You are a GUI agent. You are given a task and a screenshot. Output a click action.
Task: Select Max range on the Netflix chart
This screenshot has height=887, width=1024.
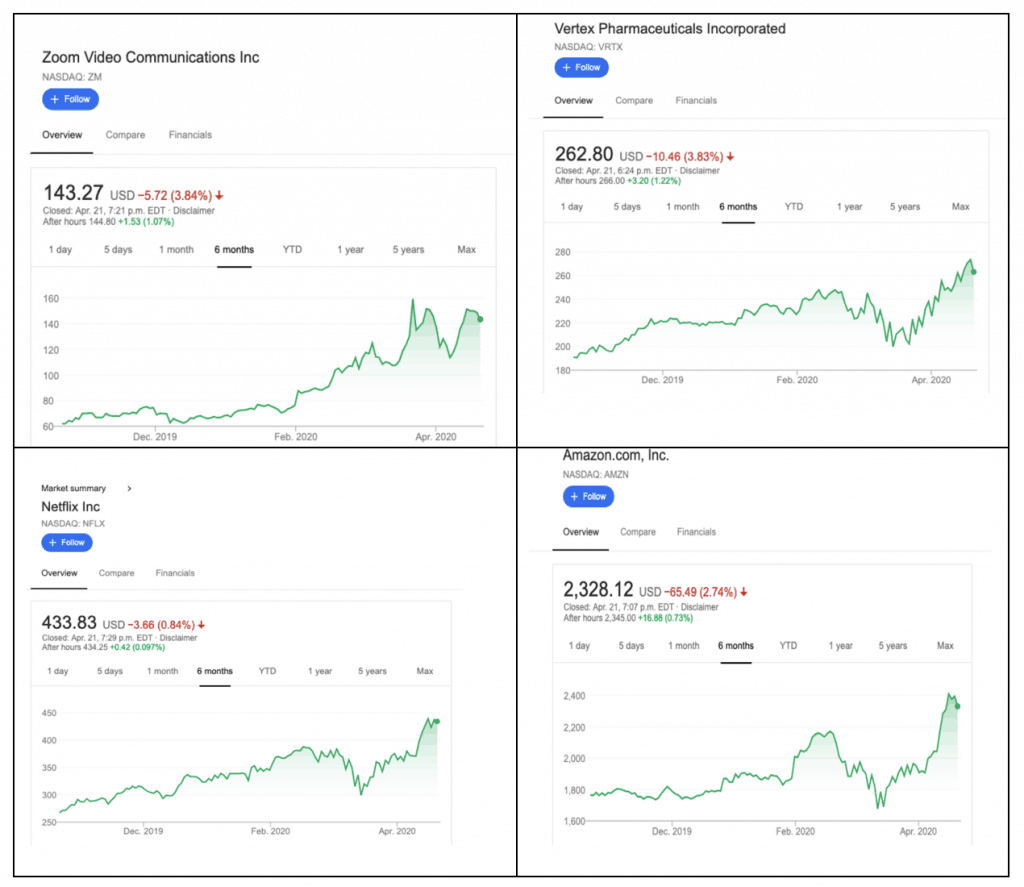coord(424,671)
